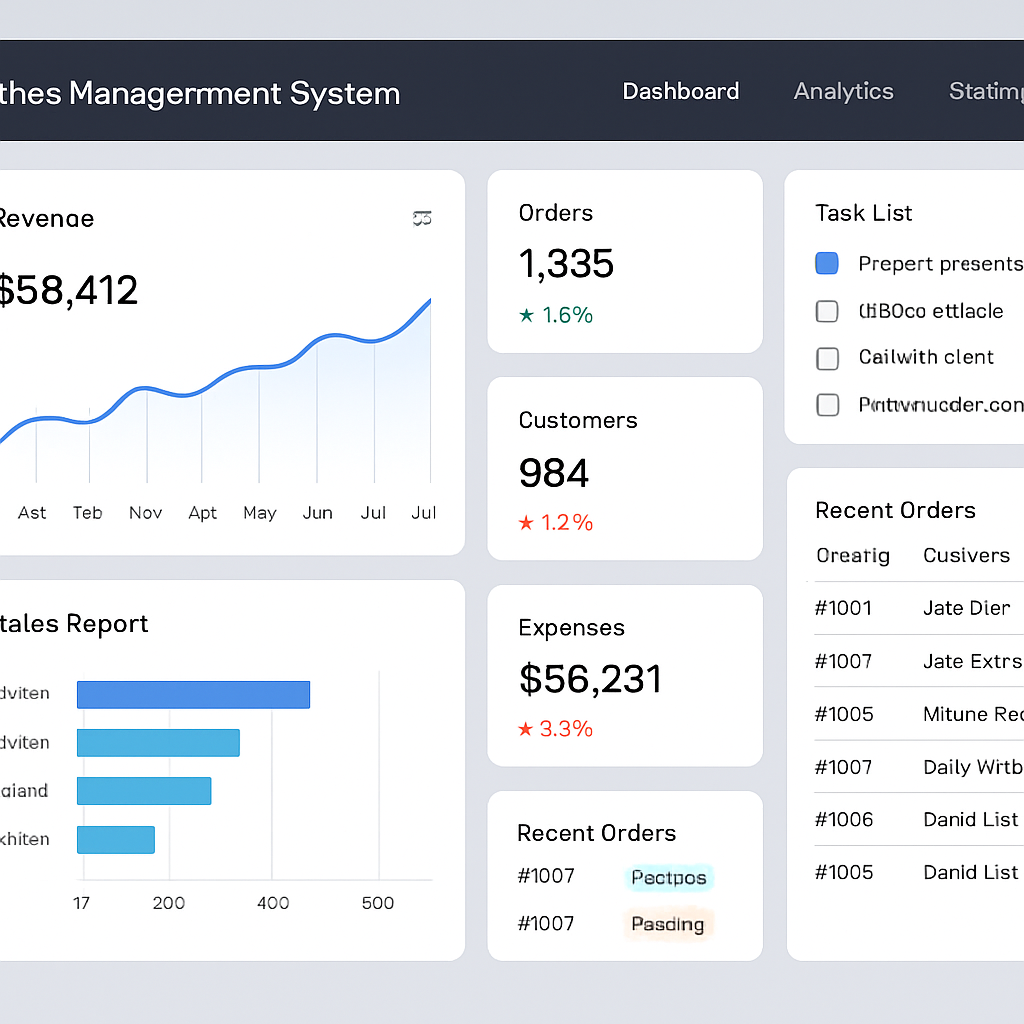The height and width of the screenshot is (1024, 1024).
Task: Click the 984 customers value
Action: click(x=554, y=473)
